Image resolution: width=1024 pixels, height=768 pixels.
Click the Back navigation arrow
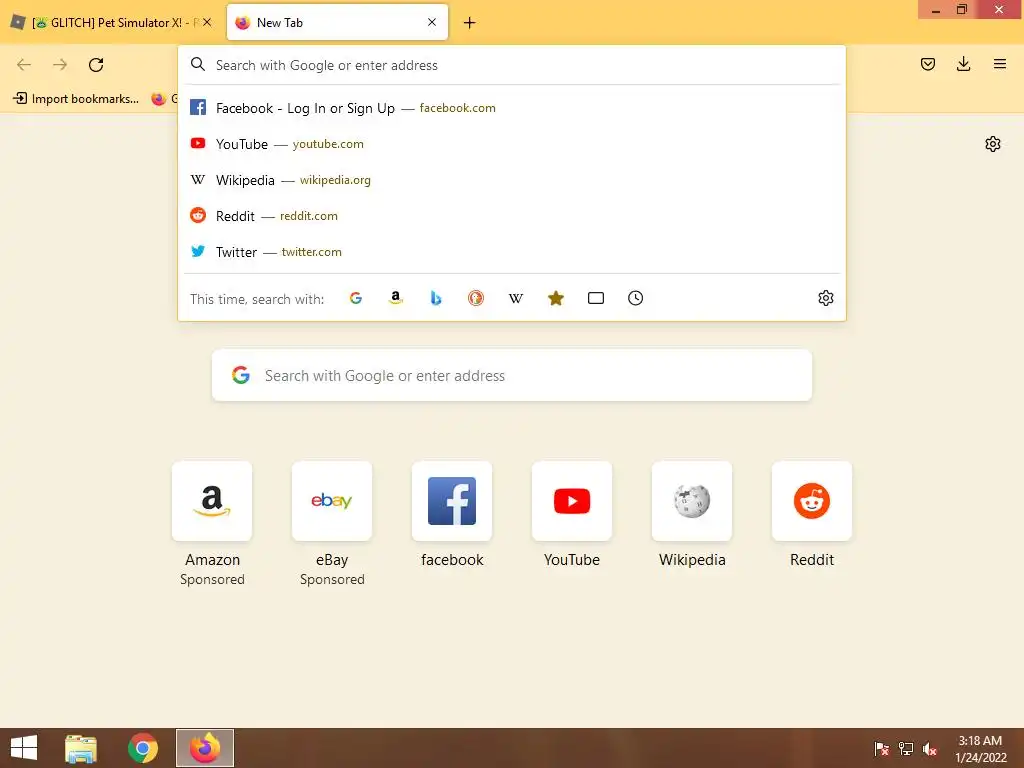coord(24,65)
